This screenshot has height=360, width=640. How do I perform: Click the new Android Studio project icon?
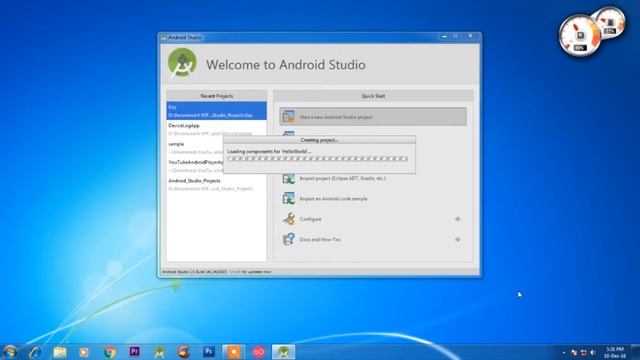pos(289,117)
